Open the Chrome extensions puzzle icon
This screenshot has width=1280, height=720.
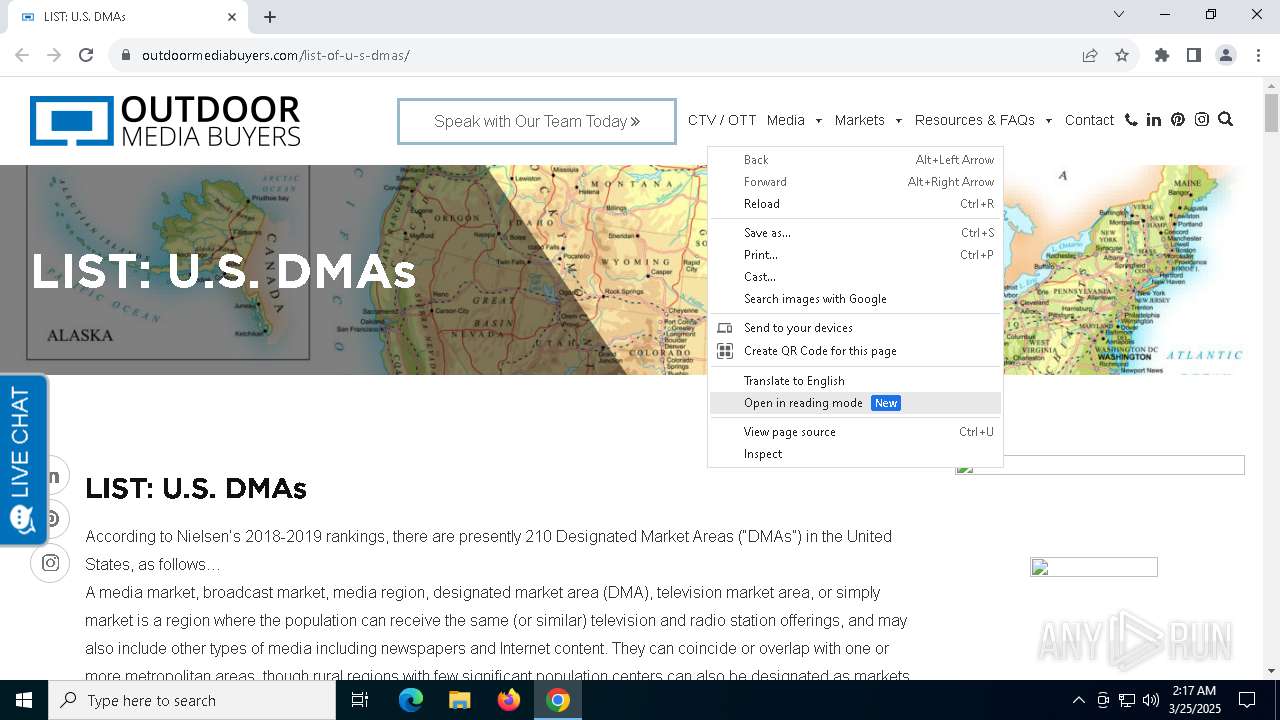[x=1162, y=55]
